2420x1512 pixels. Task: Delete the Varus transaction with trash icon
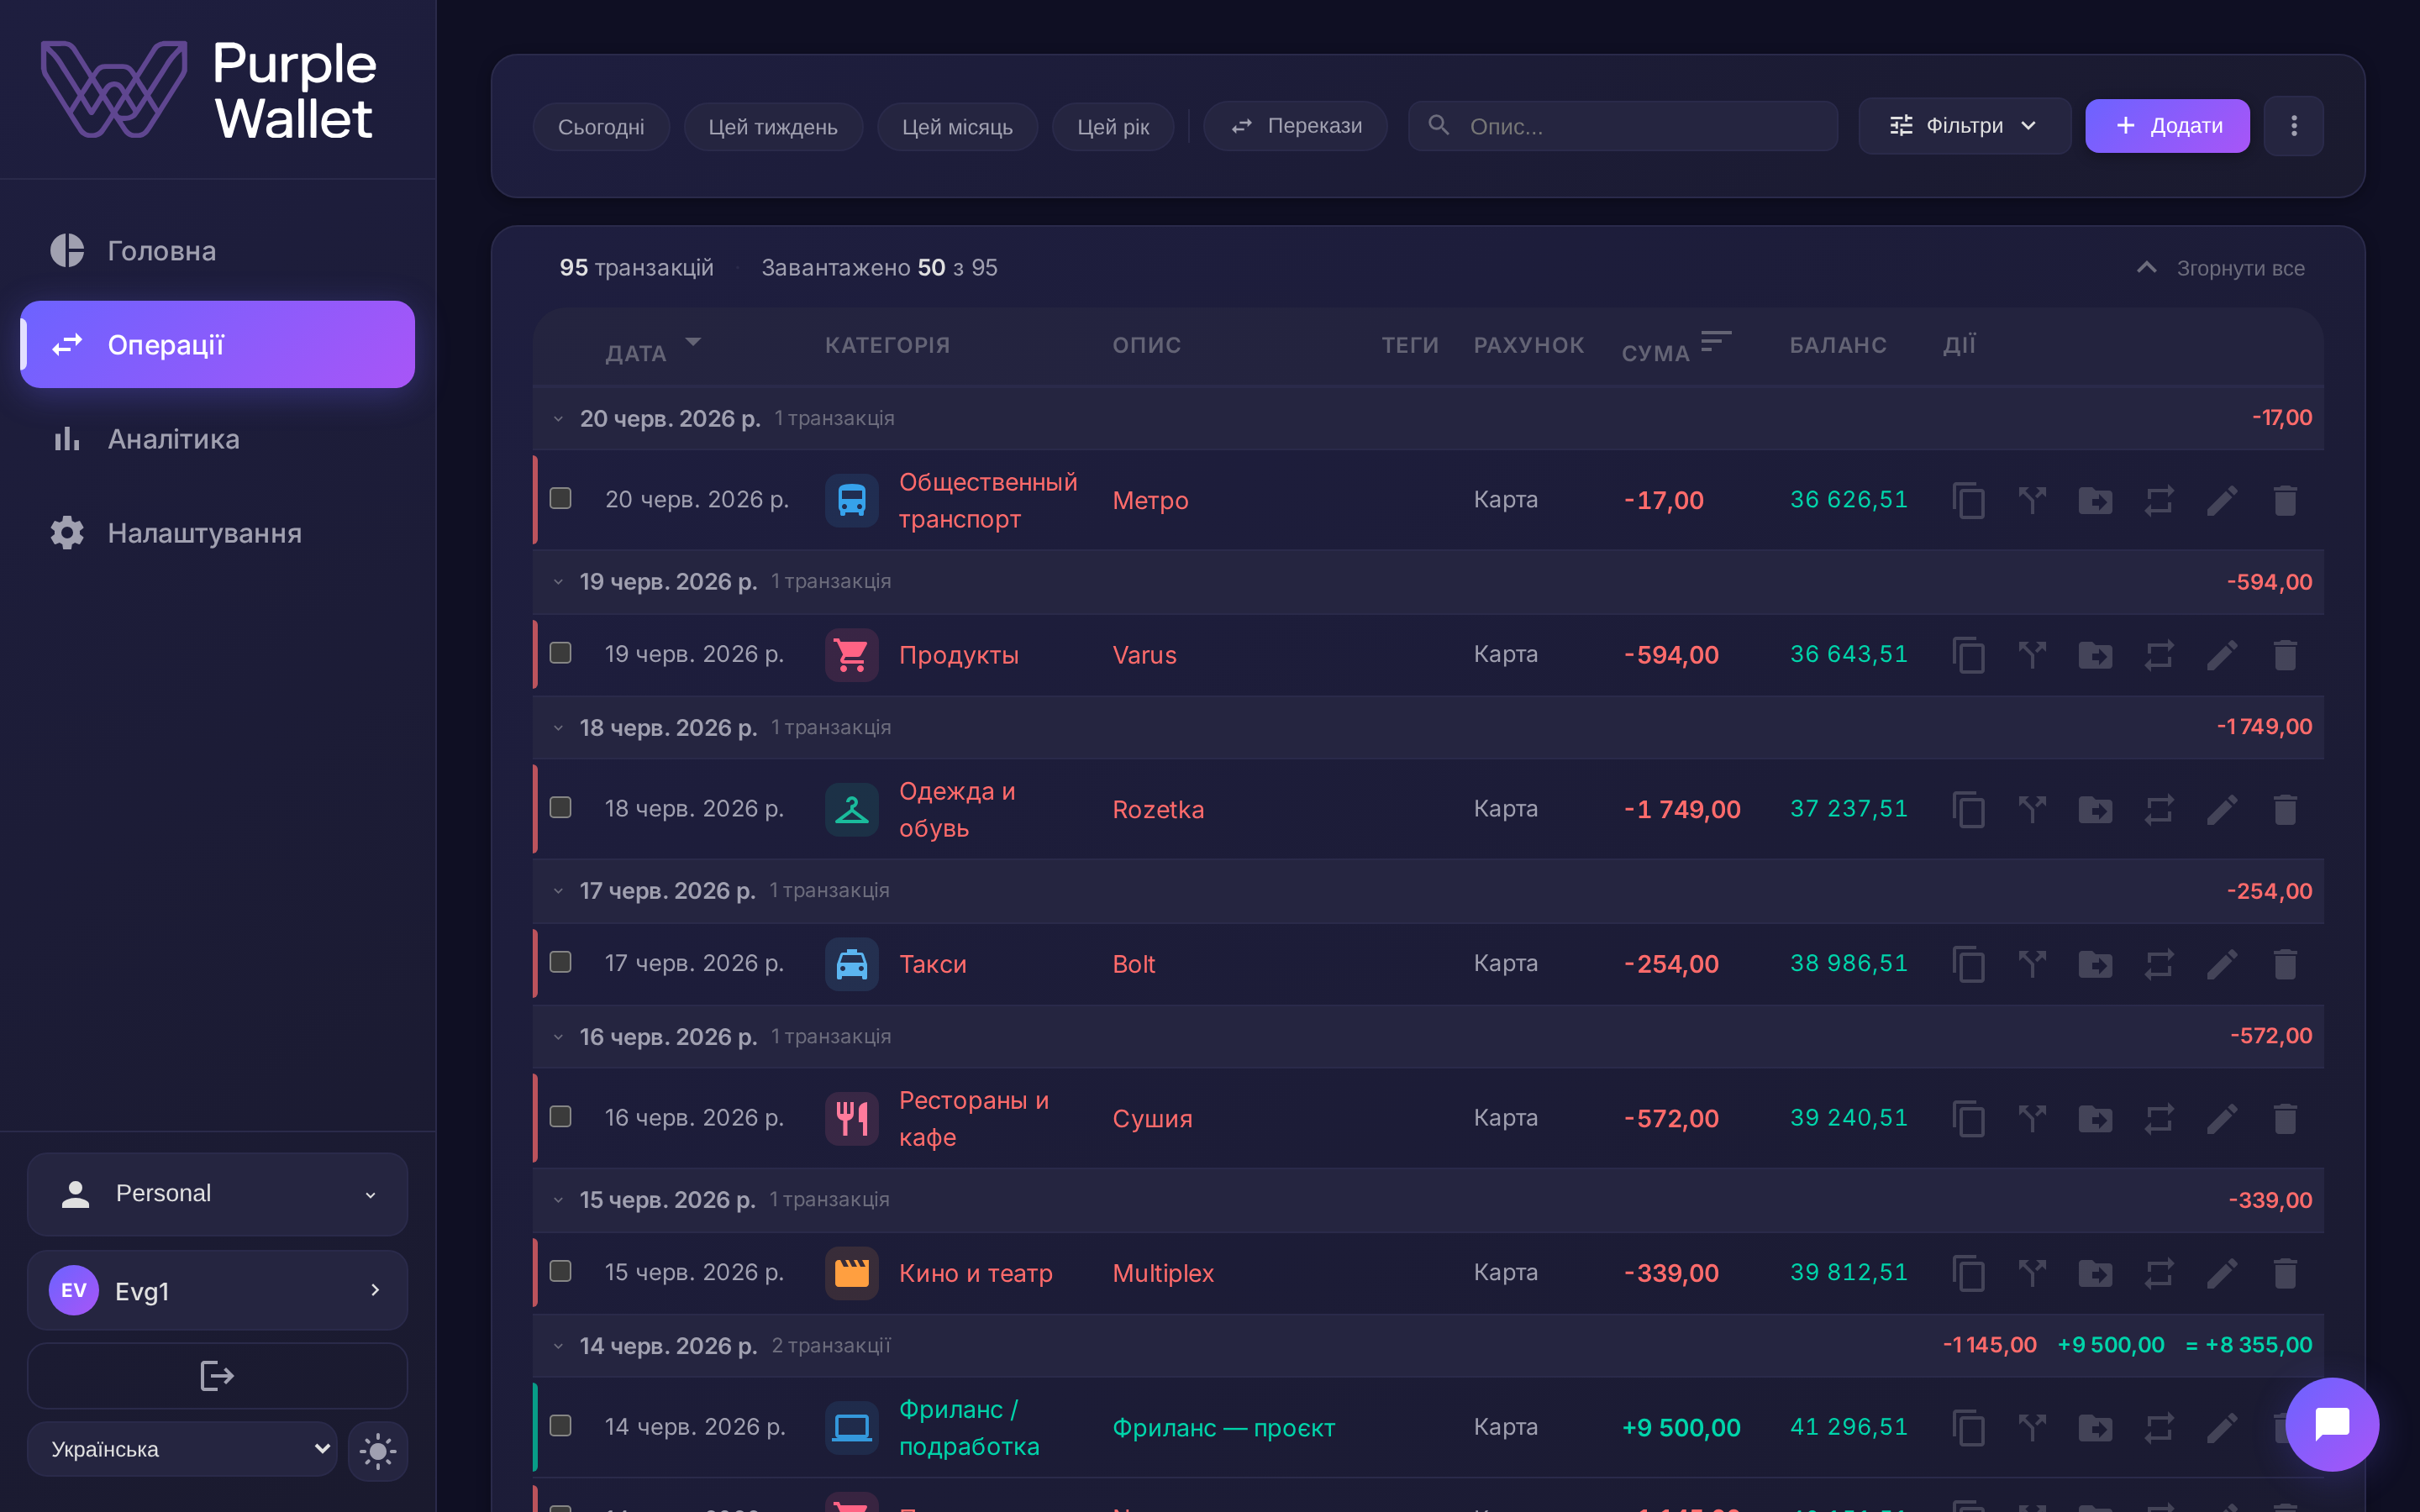click(x=2285, y=655)
